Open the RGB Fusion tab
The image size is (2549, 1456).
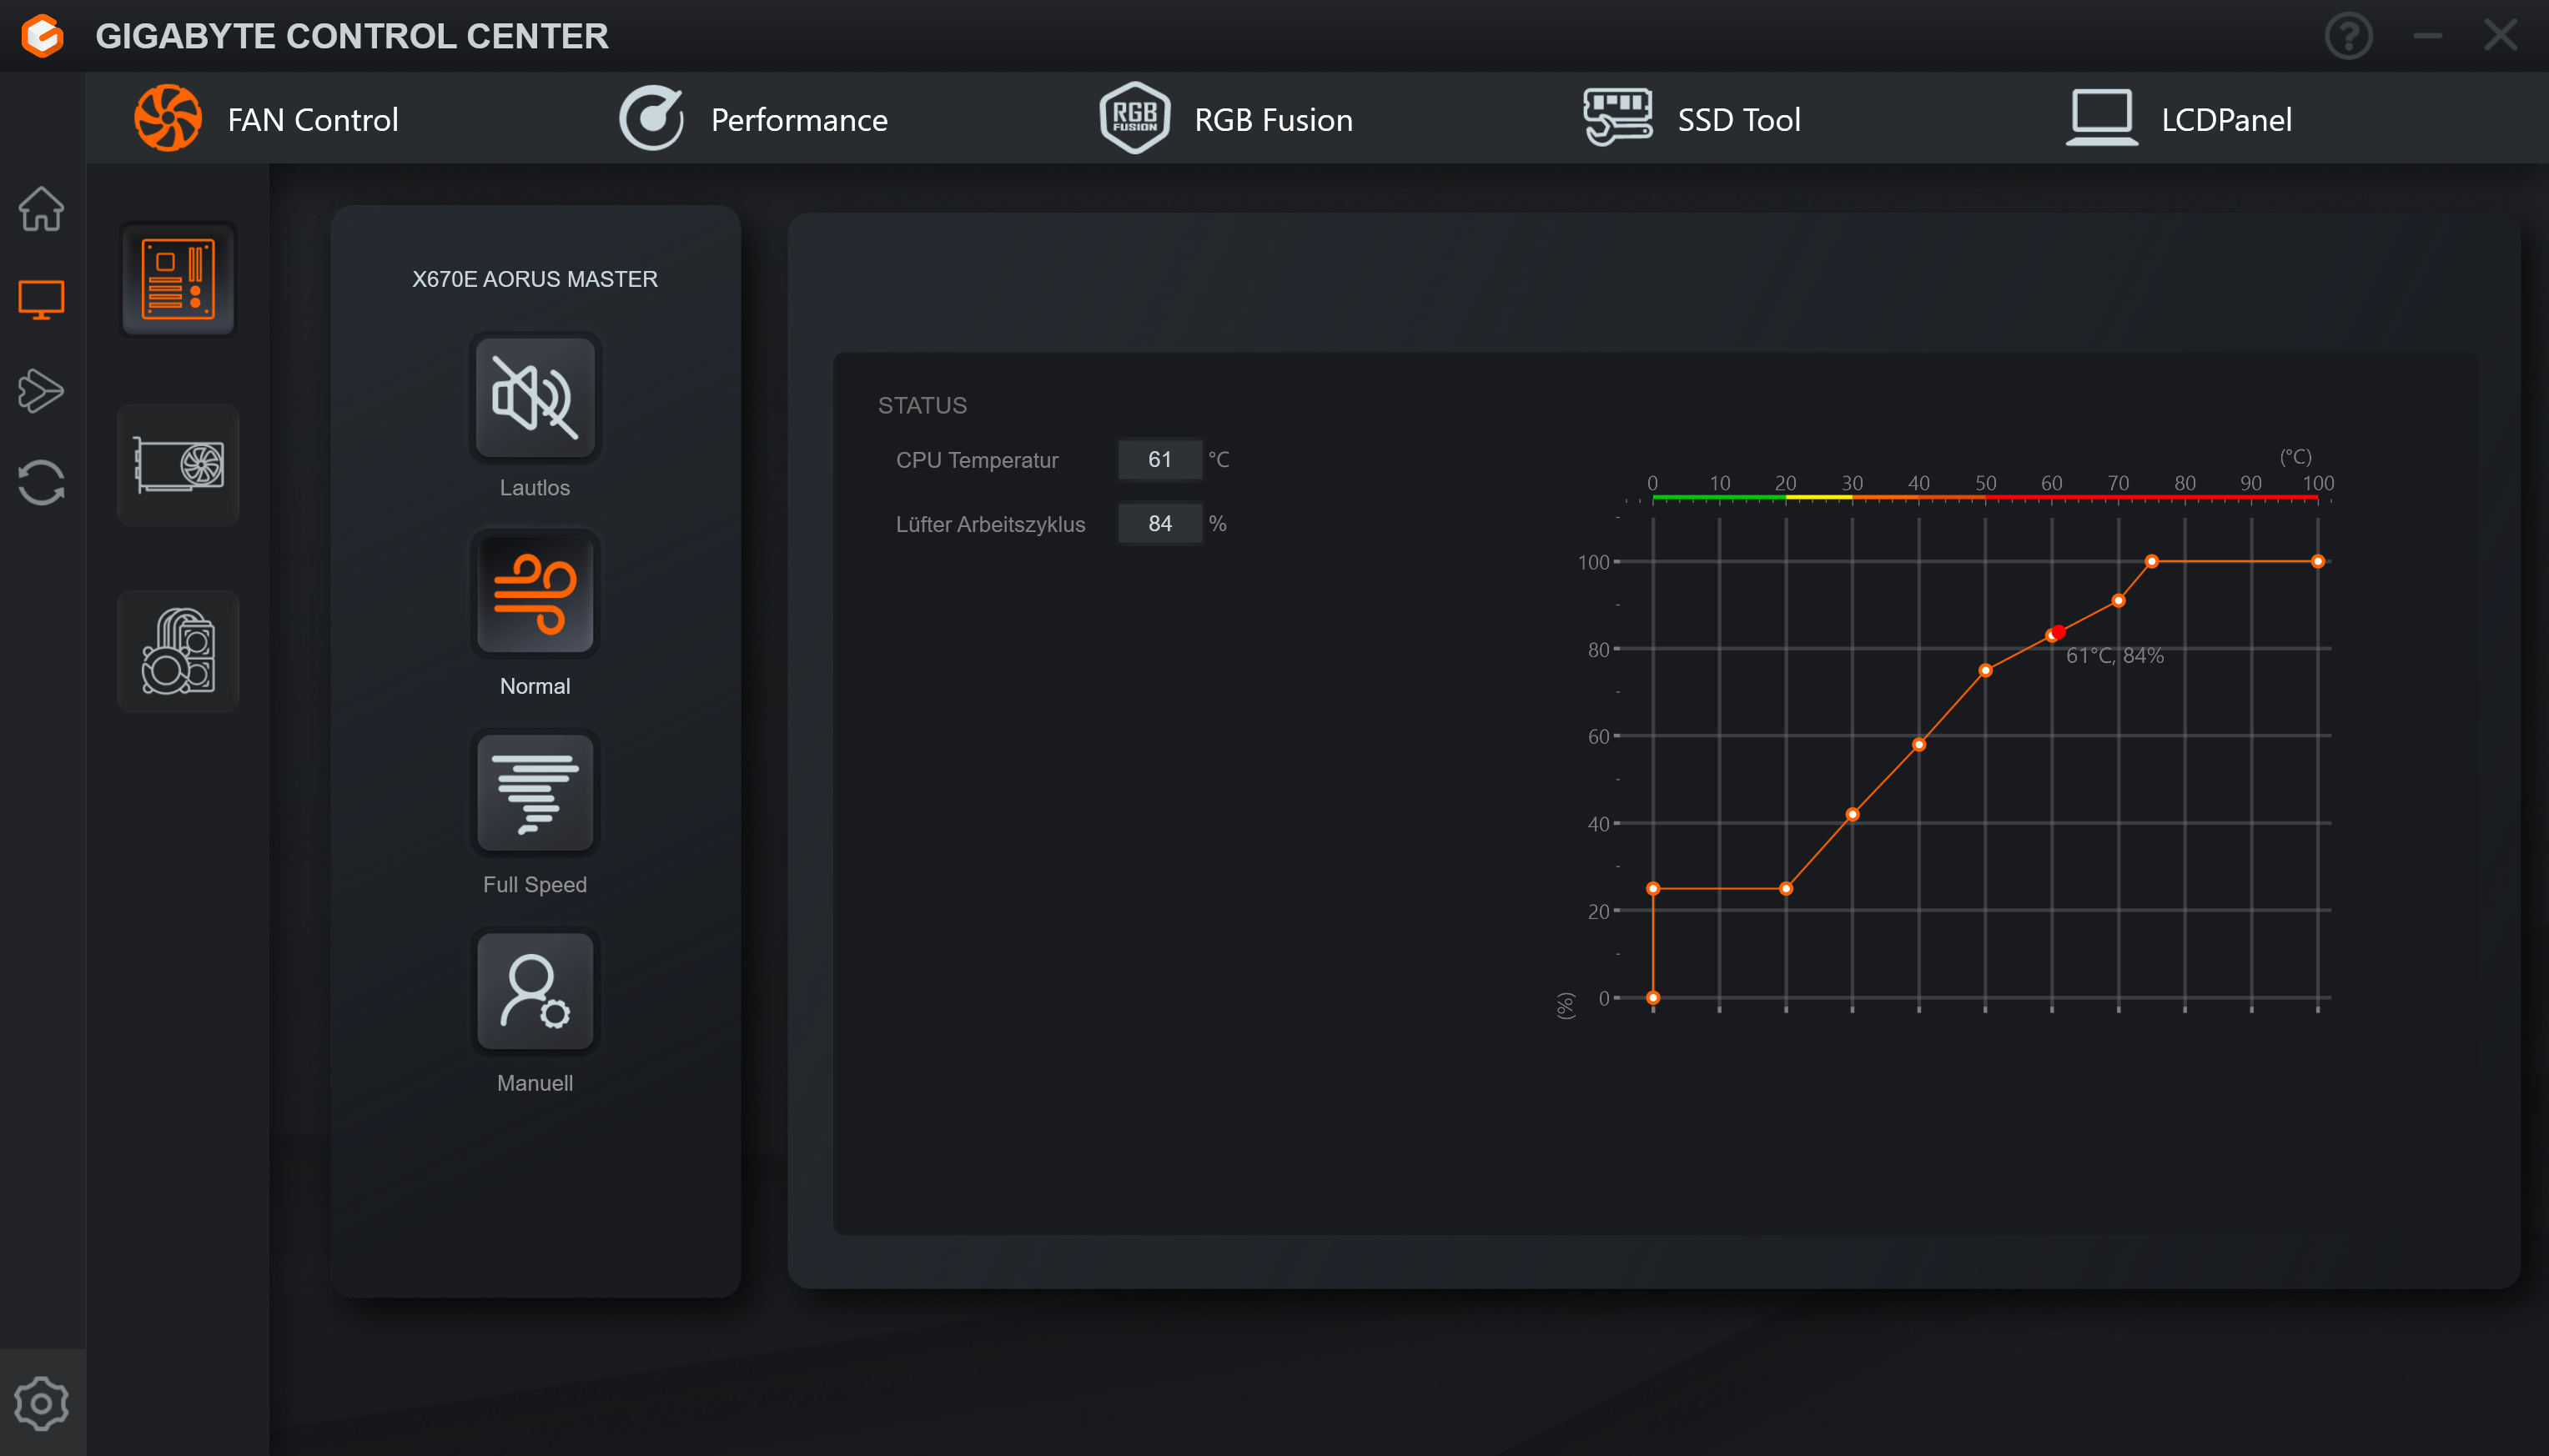pos(1226,119)
